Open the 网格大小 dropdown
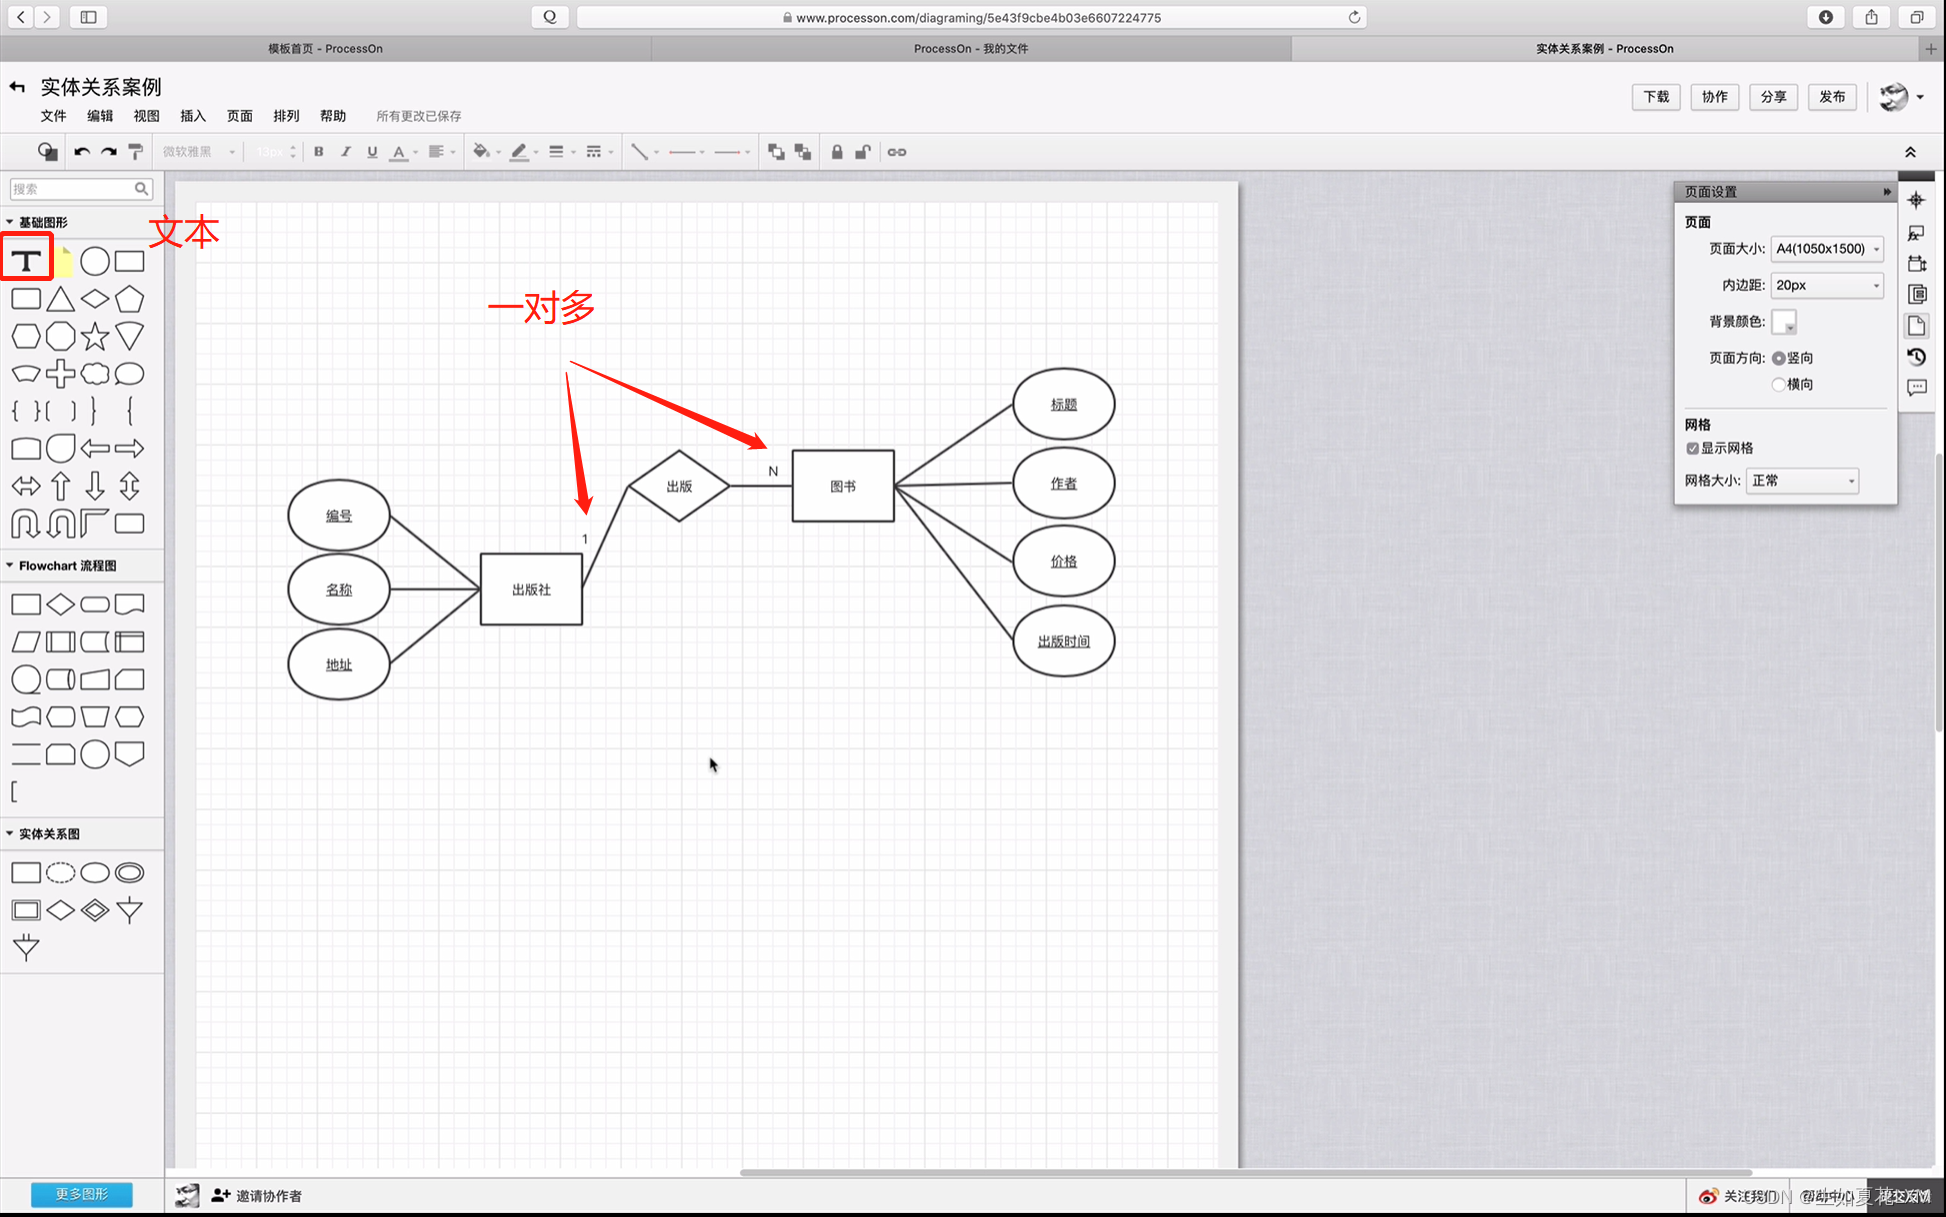1946x1217 pixels. pyautogui.click(x=1802, y=480)
